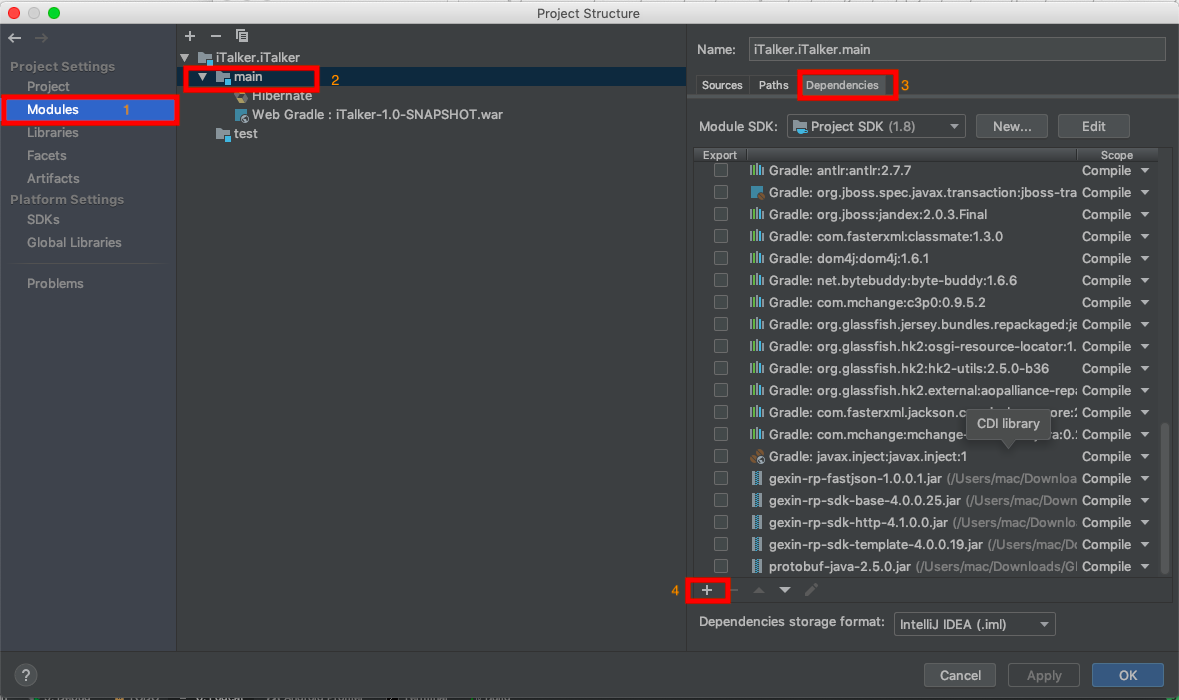
Task: Click the javax.inject library icon
Action: click(757, 456)
